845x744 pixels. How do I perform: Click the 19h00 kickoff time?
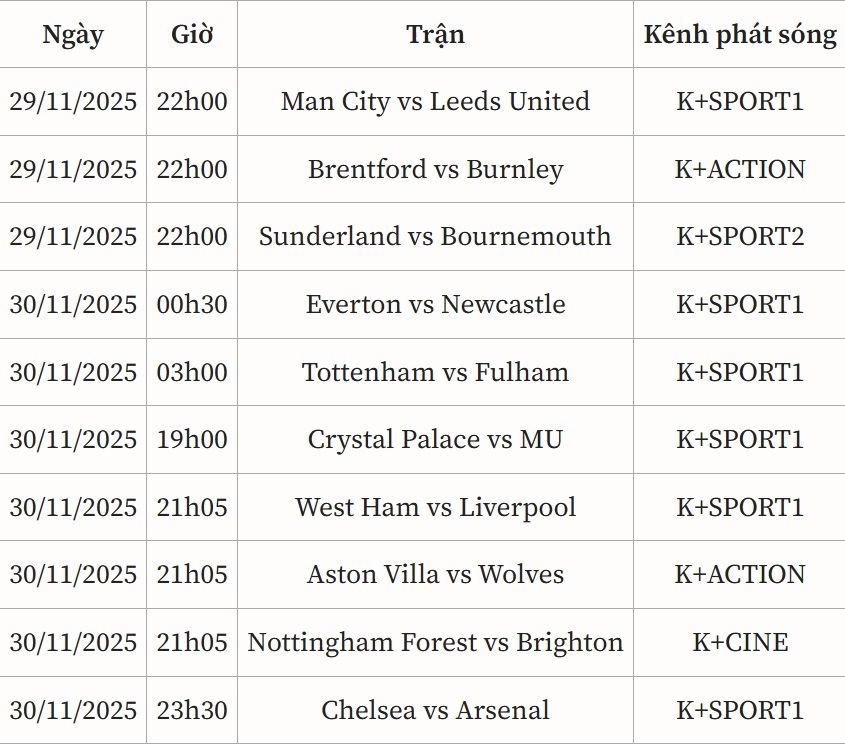tap(192, 440)
